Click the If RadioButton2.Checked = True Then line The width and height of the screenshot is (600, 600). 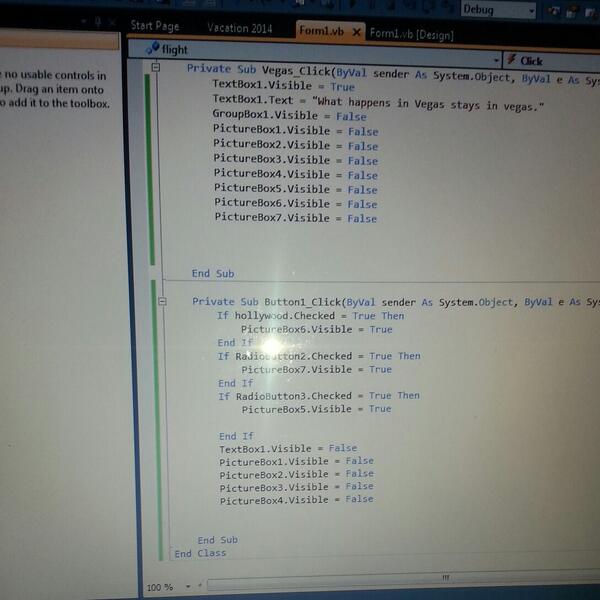[319, 356]
